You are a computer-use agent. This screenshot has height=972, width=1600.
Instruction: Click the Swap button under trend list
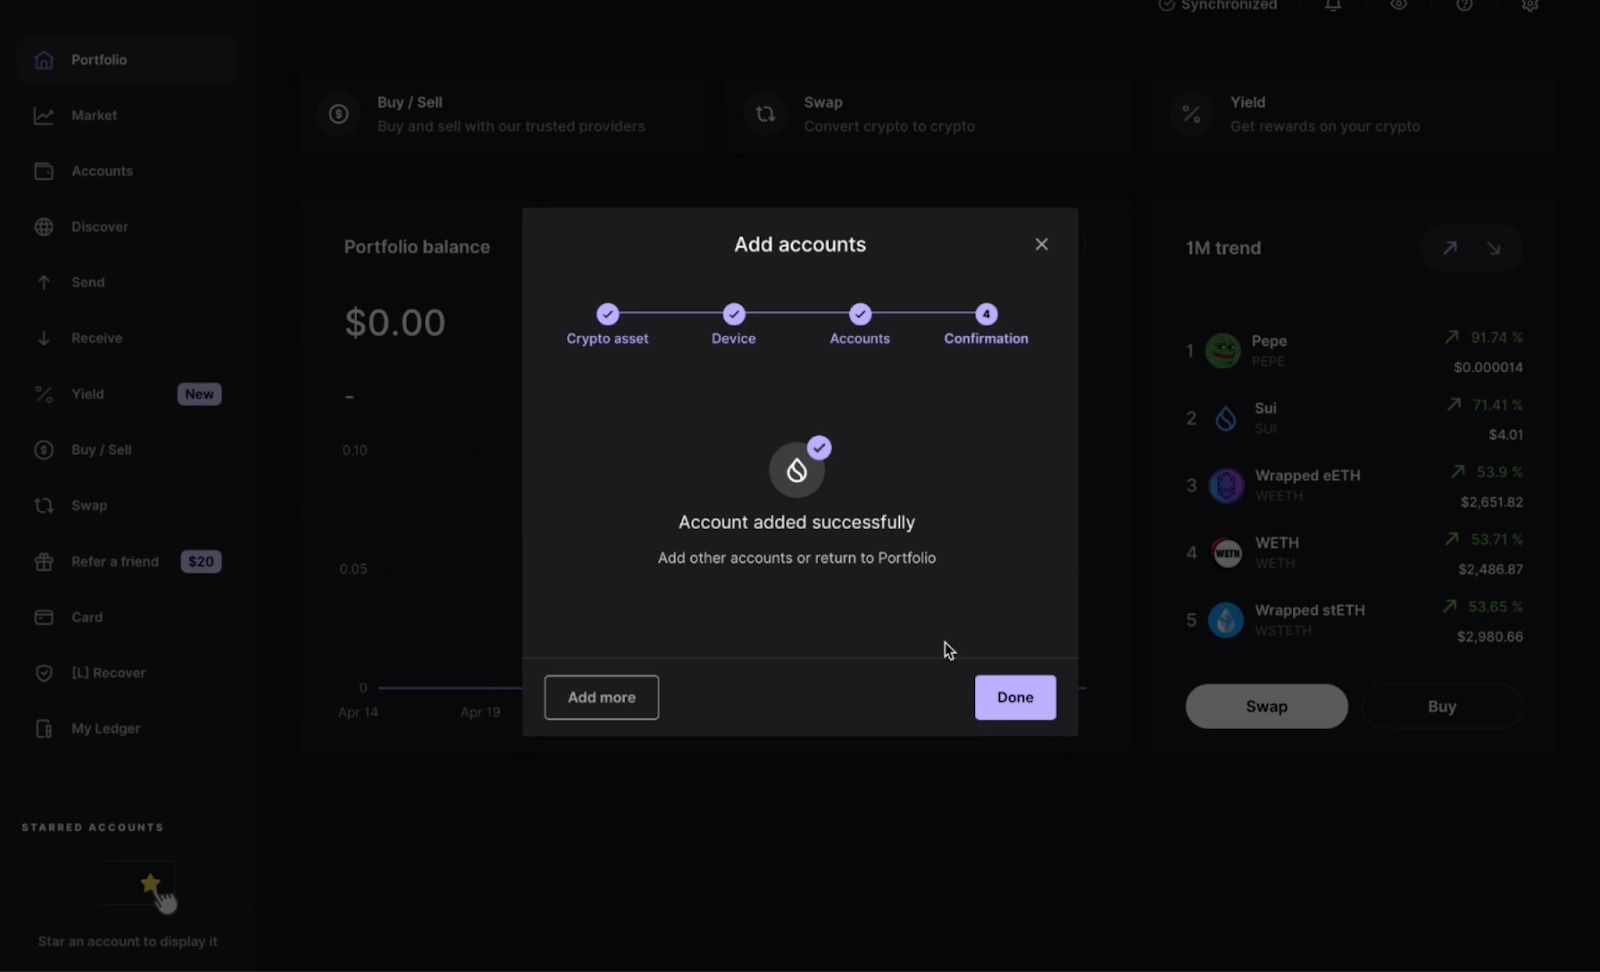[1266, 706]
